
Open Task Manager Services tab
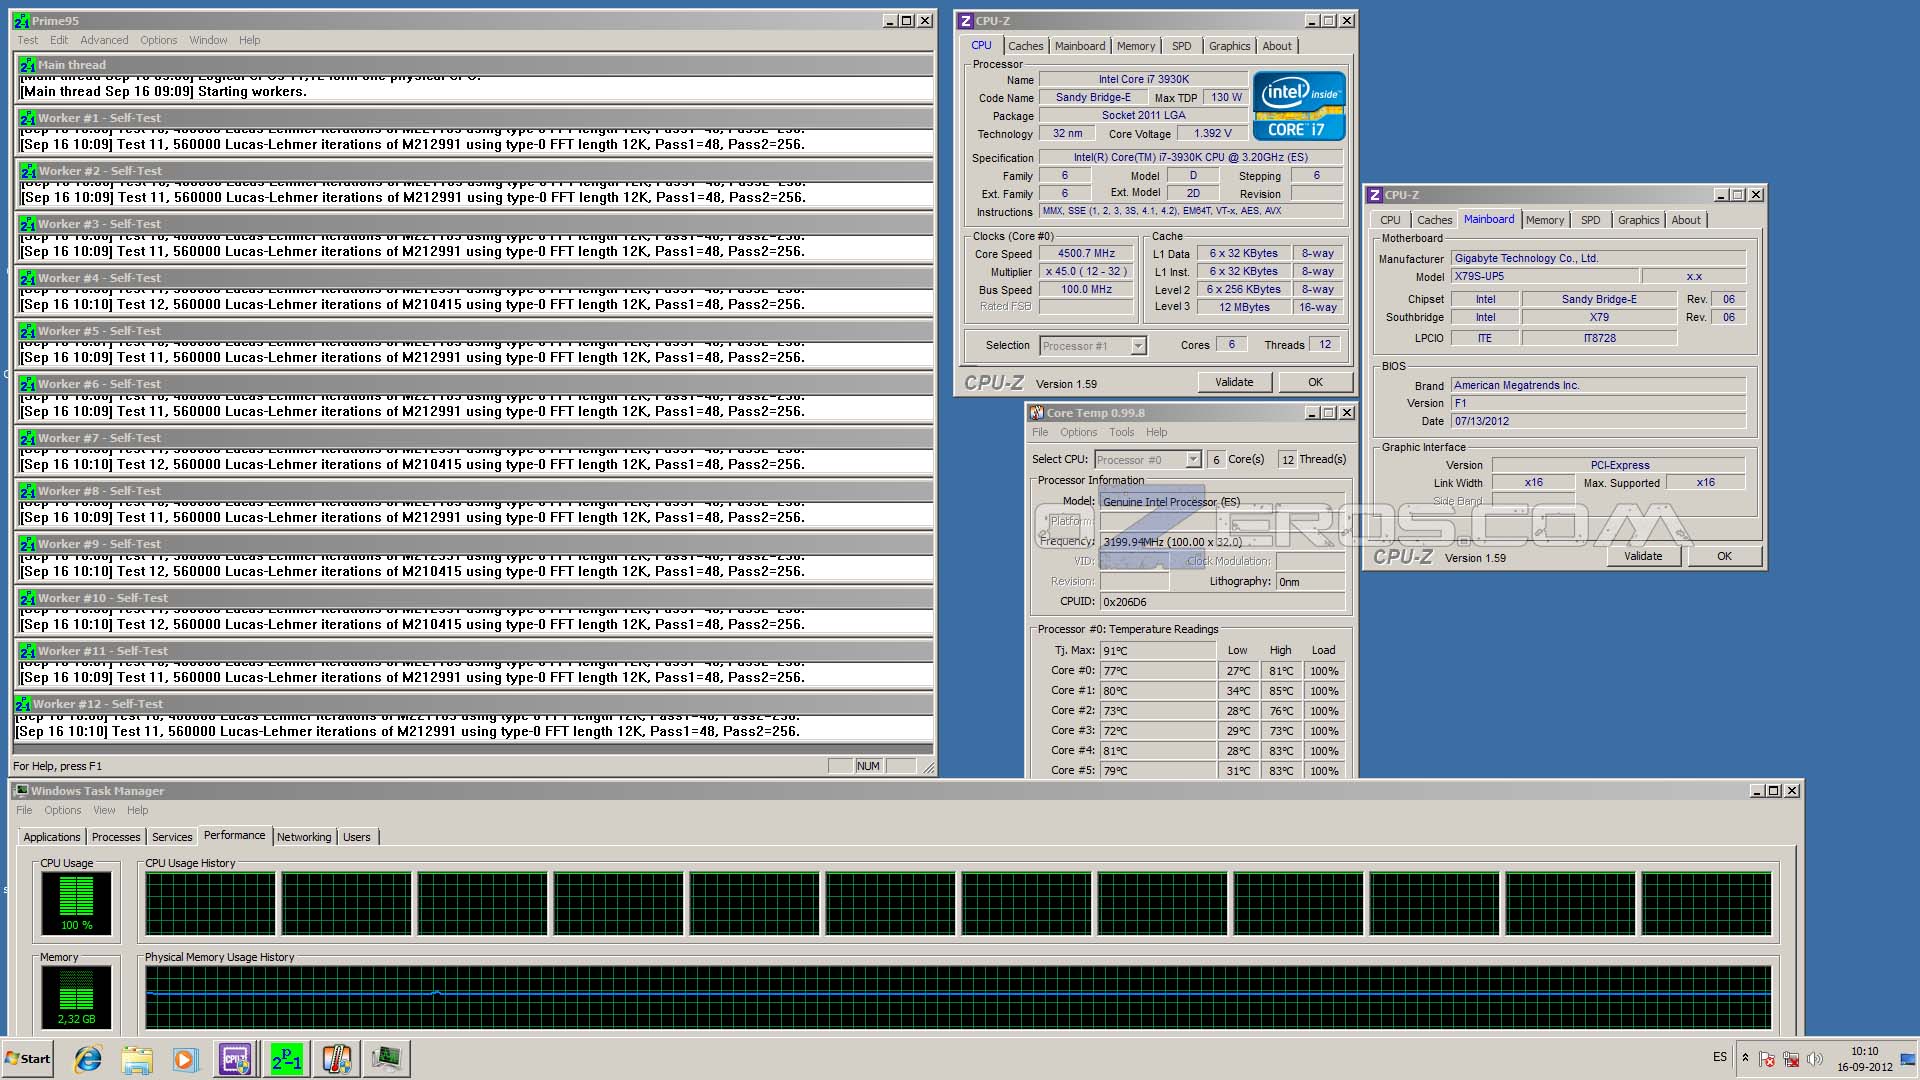click(172, 837)
